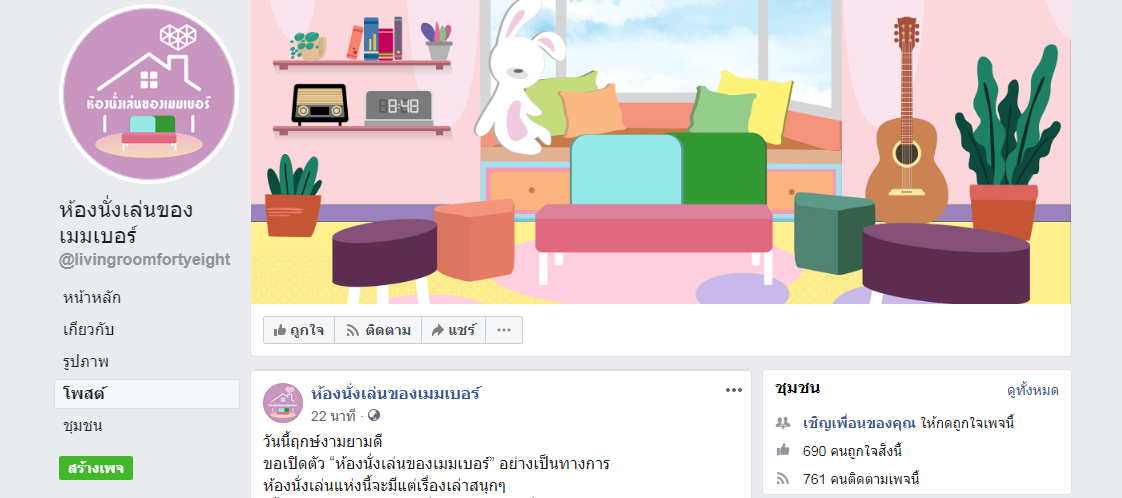Click the แชร์ (Share) button

click(x=453, y=331)
